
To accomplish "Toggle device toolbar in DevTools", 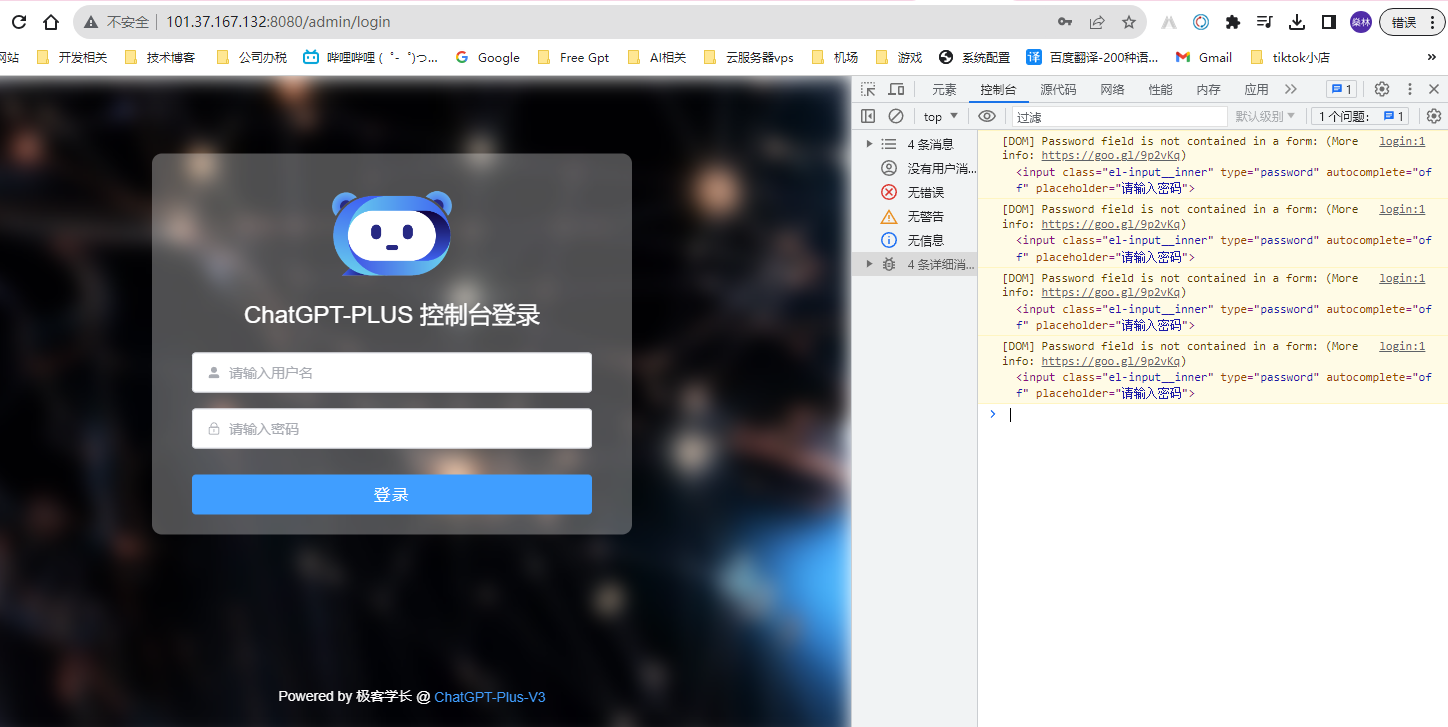I will pos(896,89).
